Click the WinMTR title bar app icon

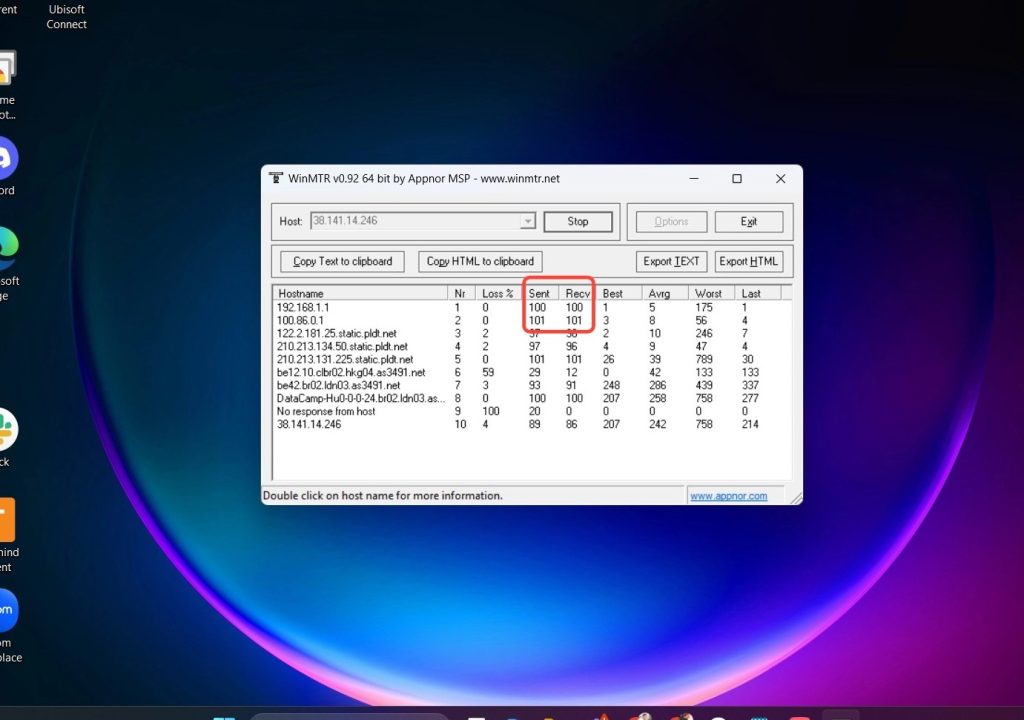click(x=276, y=178)
